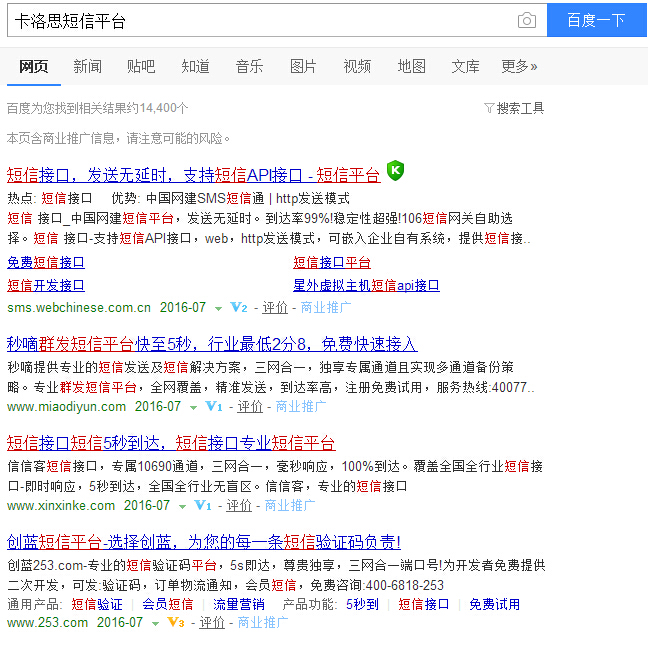
Task: Open the 免费短信接口 sublink
Action: (46, 262)
